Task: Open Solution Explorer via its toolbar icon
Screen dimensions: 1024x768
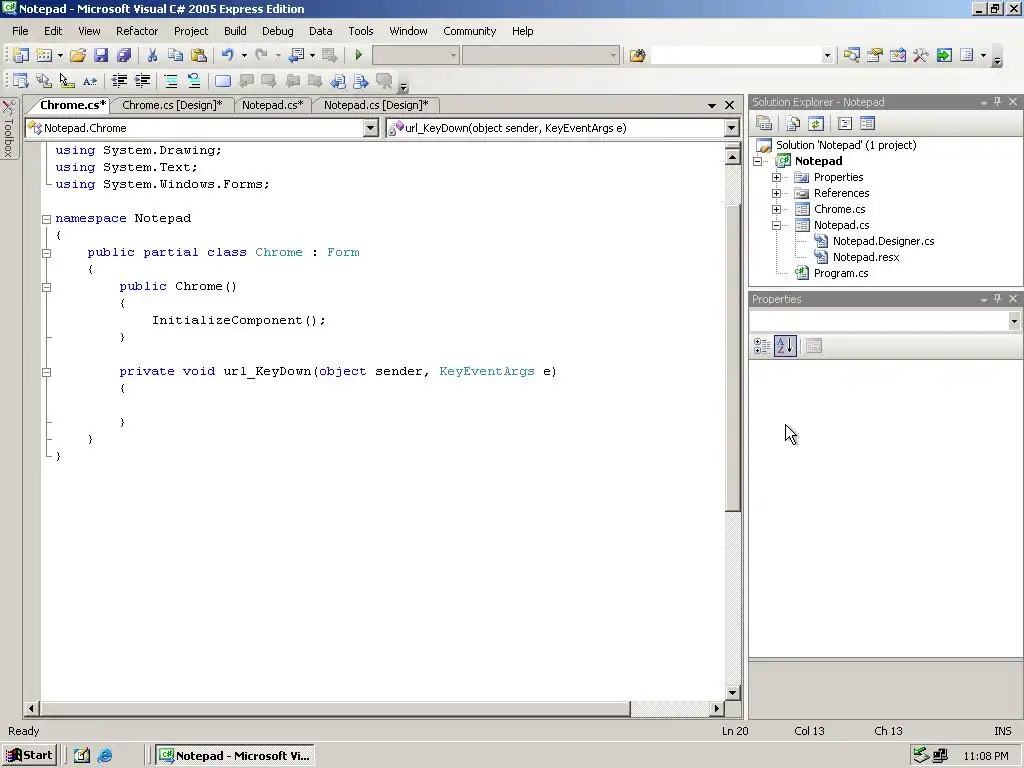Action: click(x=852, y=56)
